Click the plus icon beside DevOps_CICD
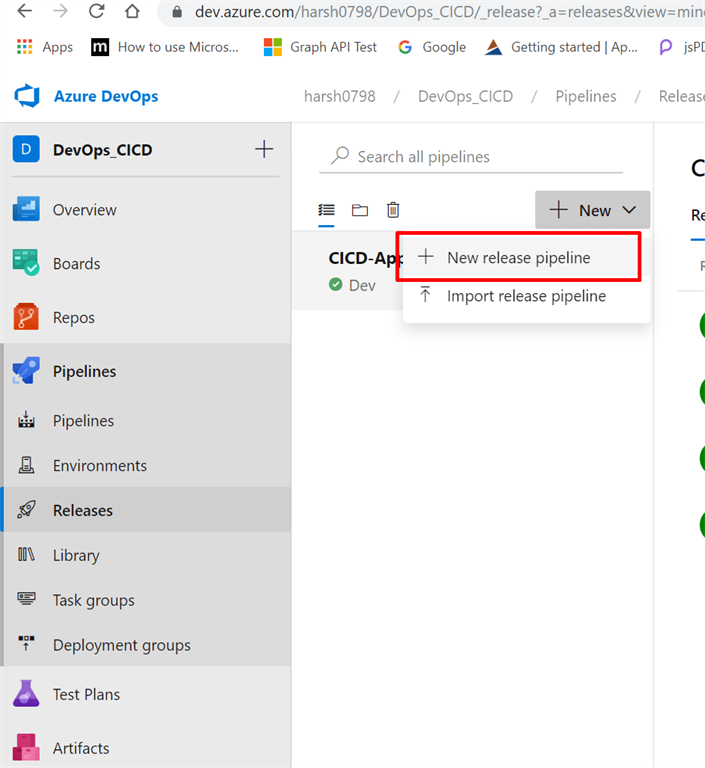 point(264,149)
